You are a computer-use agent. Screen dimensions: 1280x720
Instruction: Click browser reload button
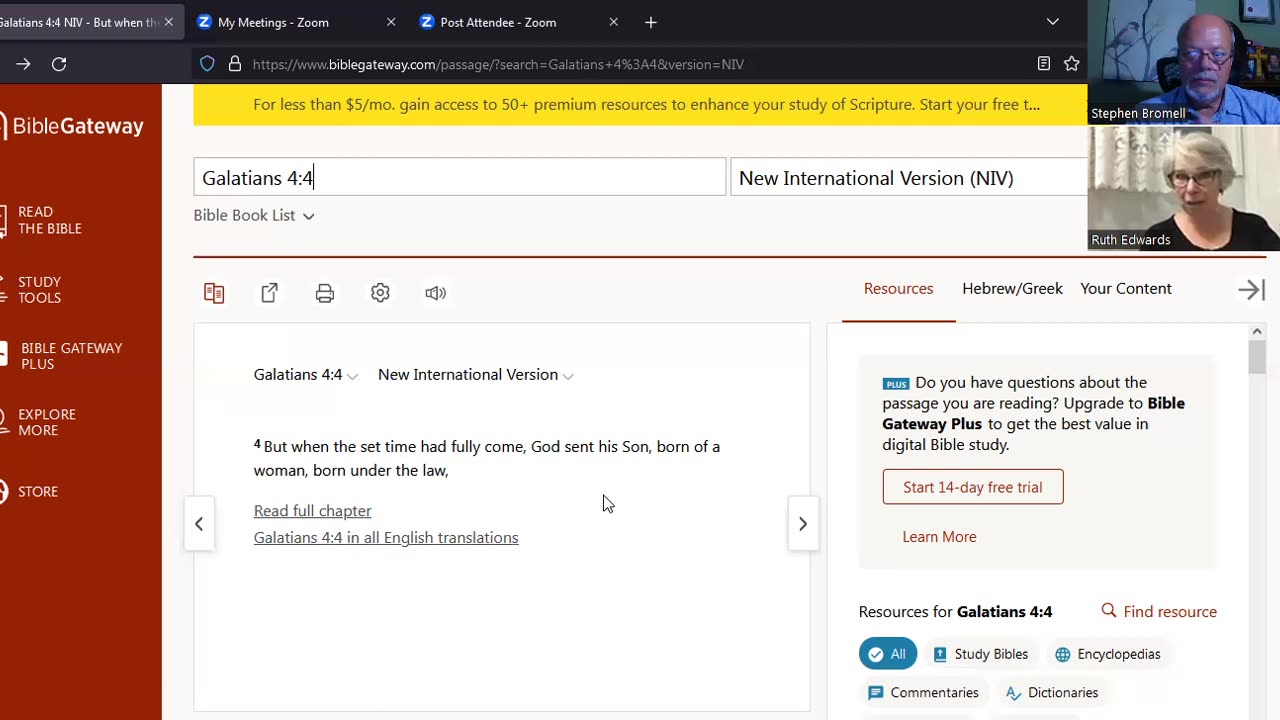coord(59,64)
